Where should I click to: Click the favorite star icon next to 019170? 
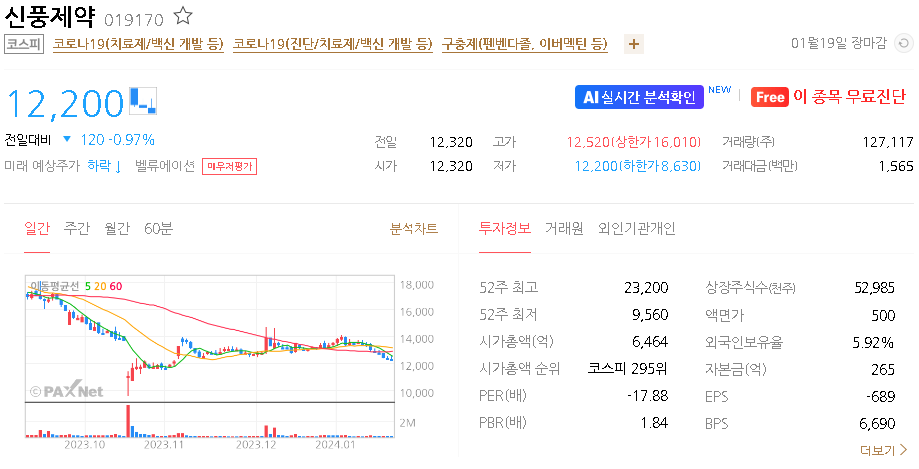[x=183, y=16]
